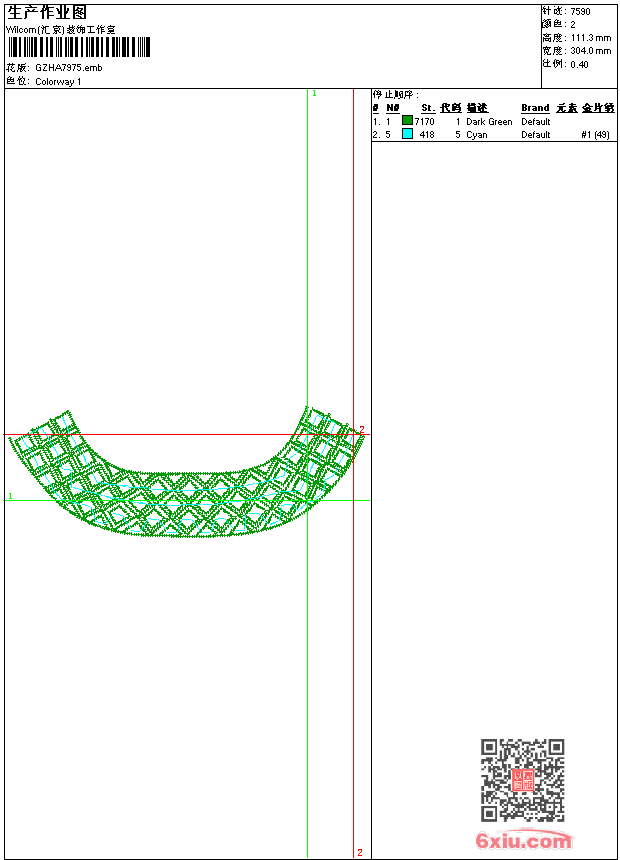Viewport: 620px width, 860px height.
Task: Click the embroidery collar design preview
Action: 187,472
